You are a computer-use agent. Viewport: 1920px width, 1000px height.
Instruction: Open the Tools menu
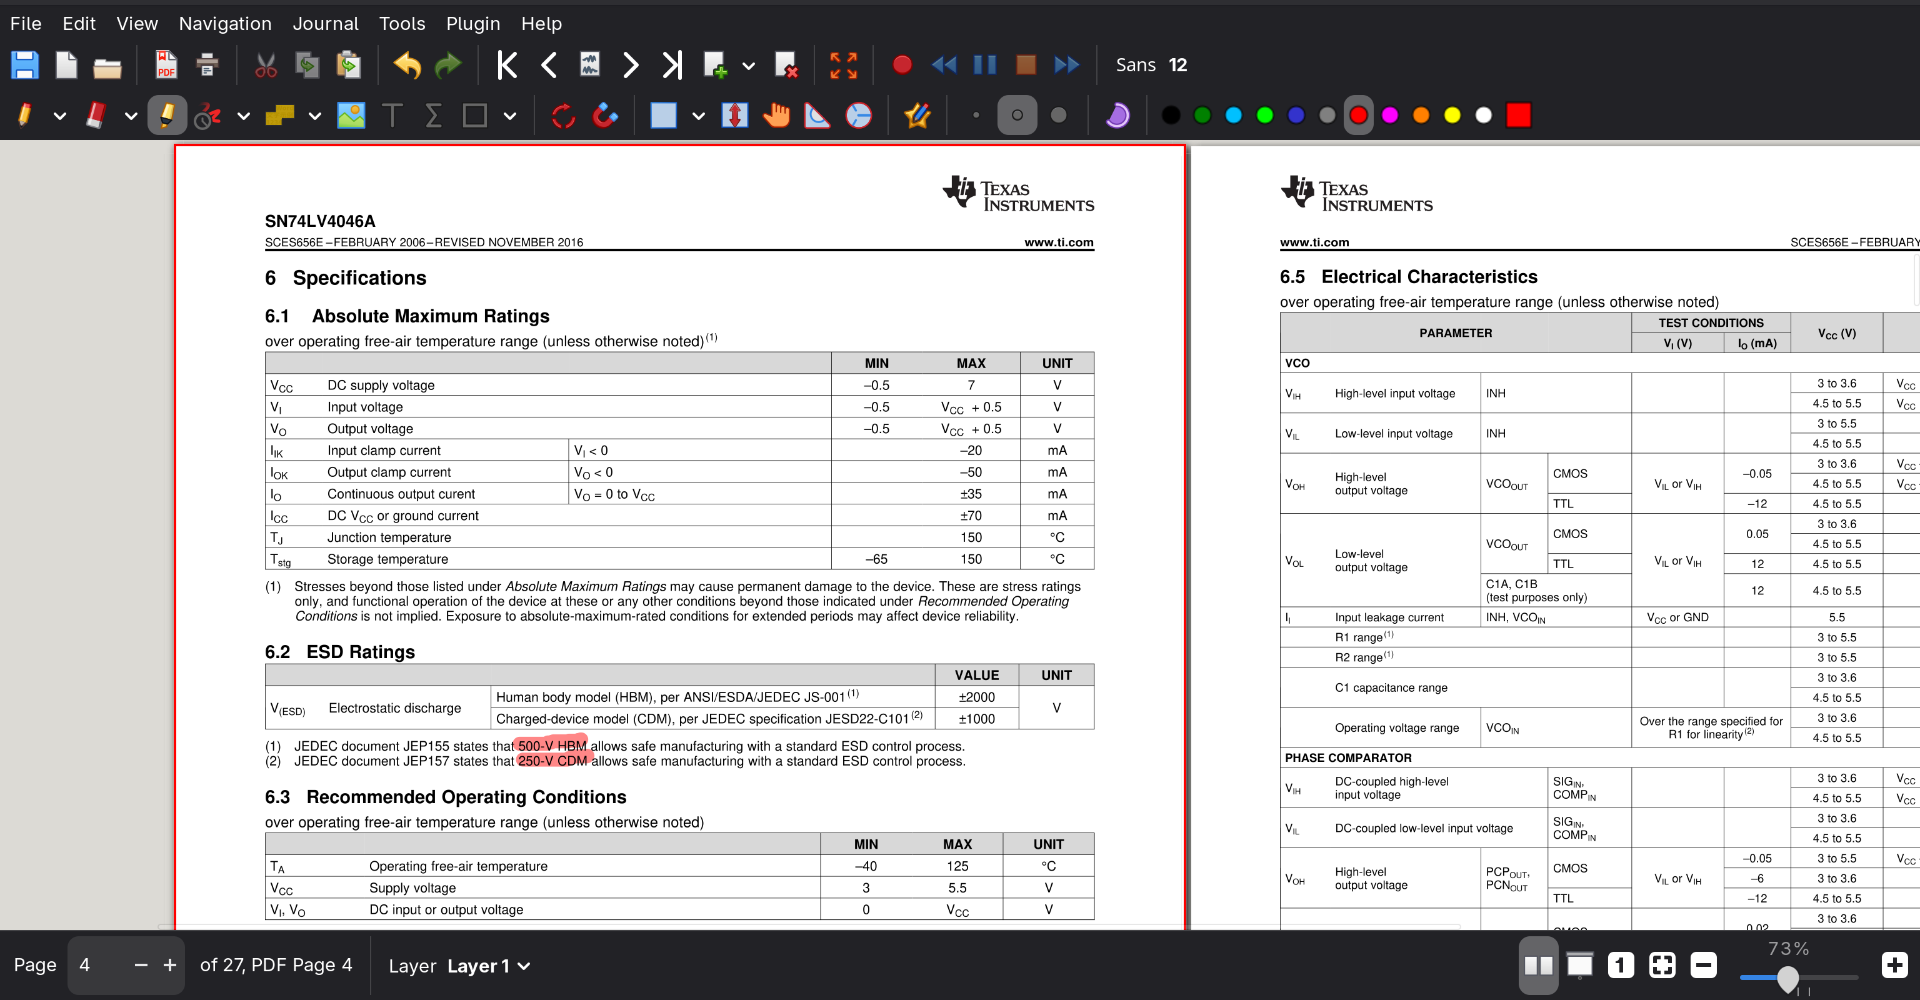(x=402, y=23)
